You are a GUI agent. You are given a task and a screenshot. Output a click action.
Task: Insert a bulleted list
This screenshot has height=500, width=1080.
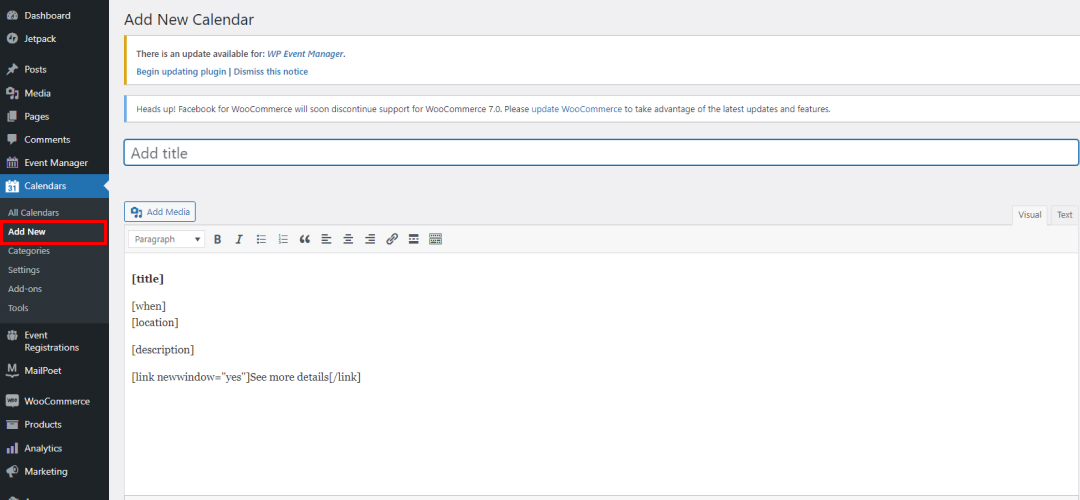(x=261, y=239)
